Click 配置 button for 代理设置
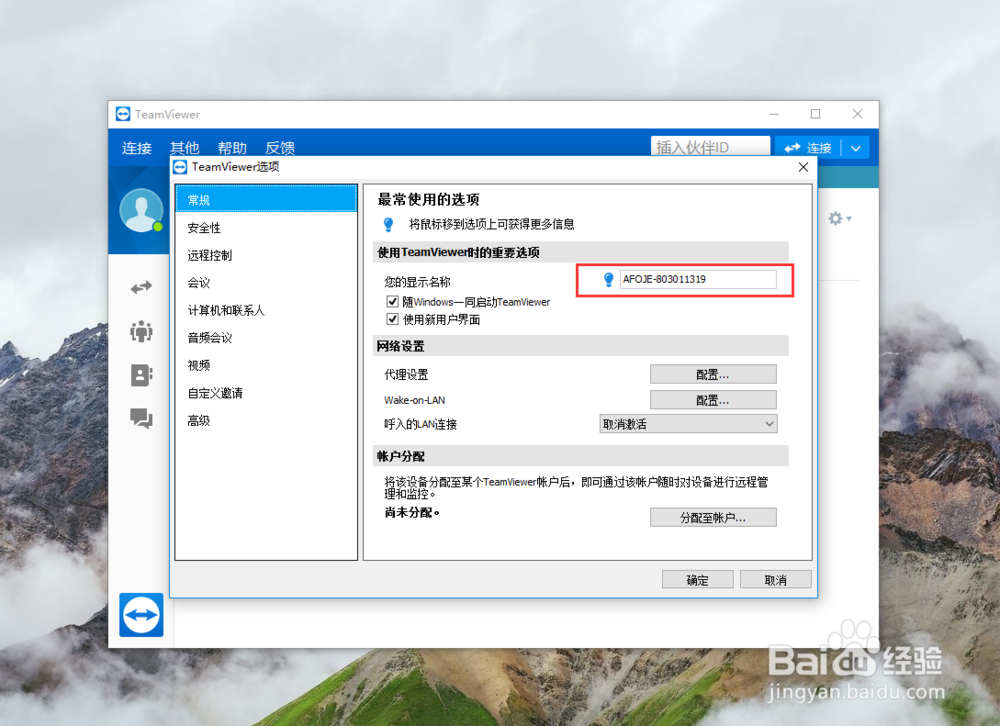This screenshot has height=726, width=1000. tap(713, 374)
